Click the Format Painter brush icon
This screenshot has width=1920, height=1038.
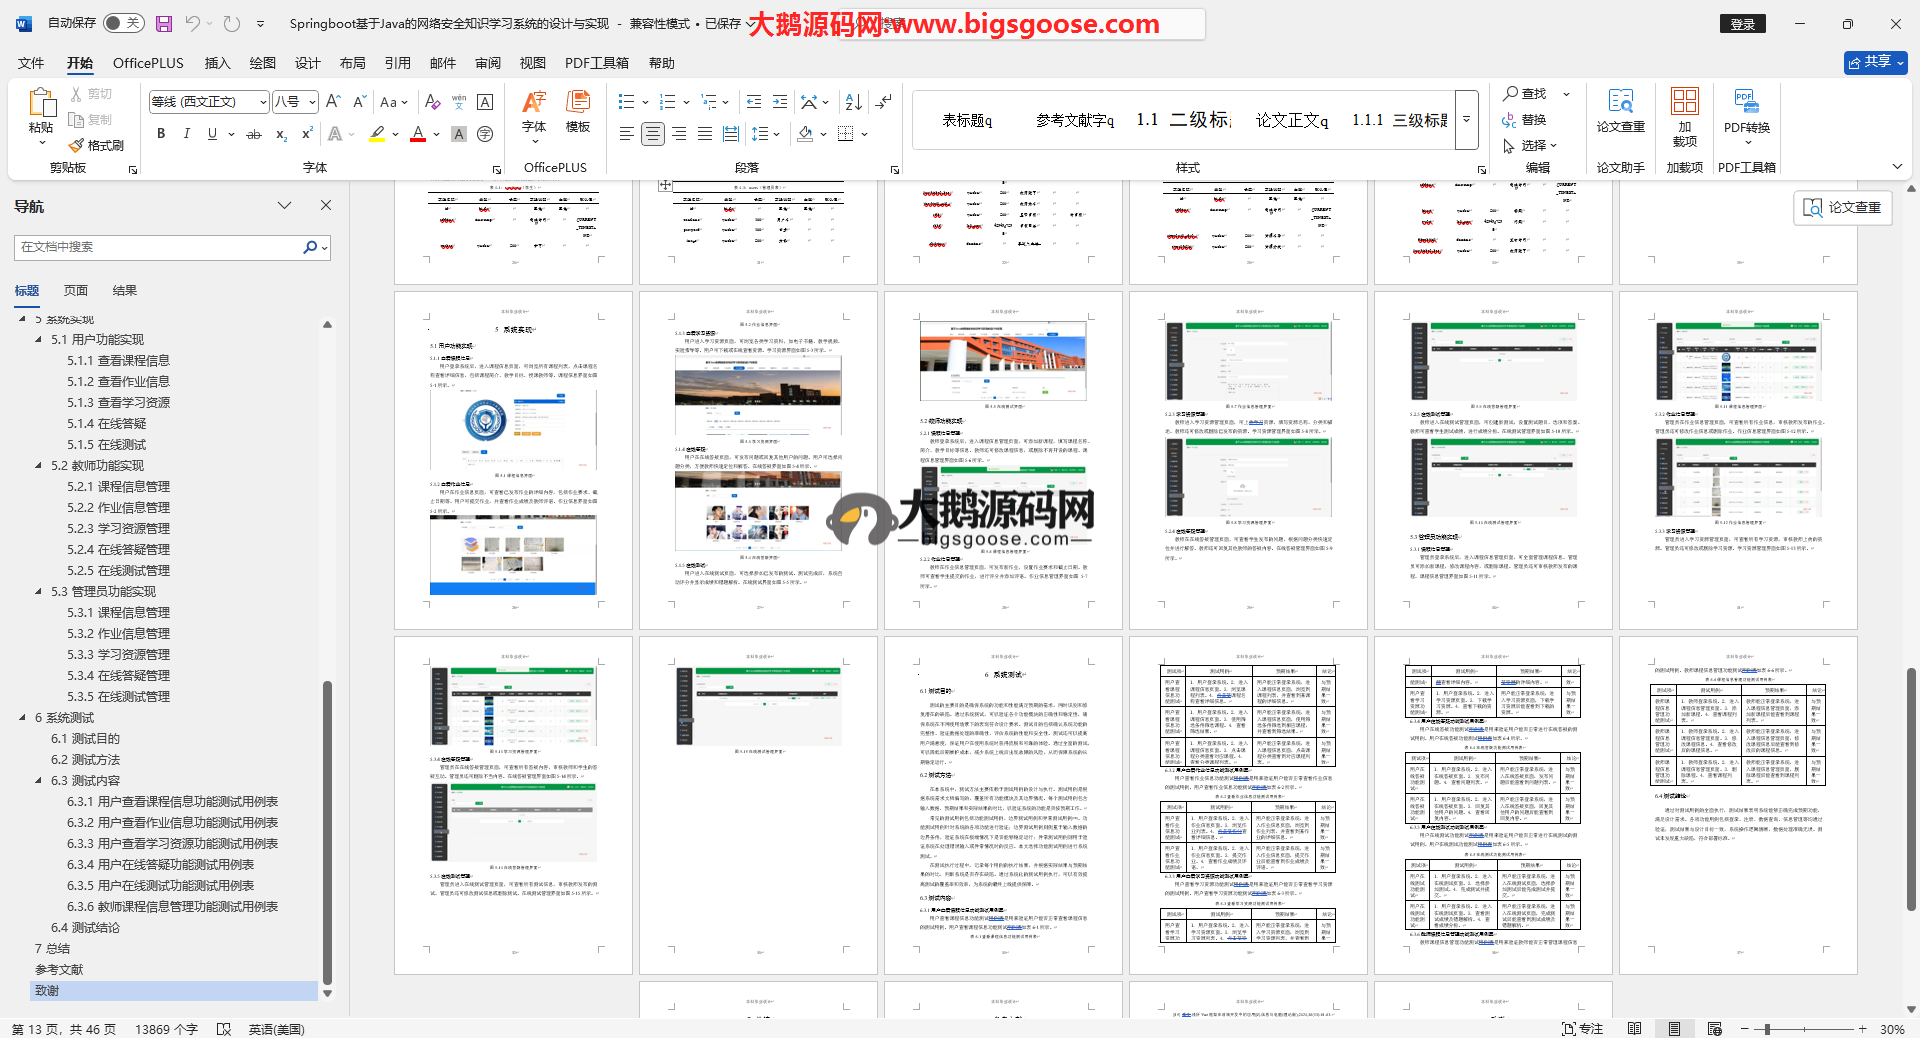[77, 146]
